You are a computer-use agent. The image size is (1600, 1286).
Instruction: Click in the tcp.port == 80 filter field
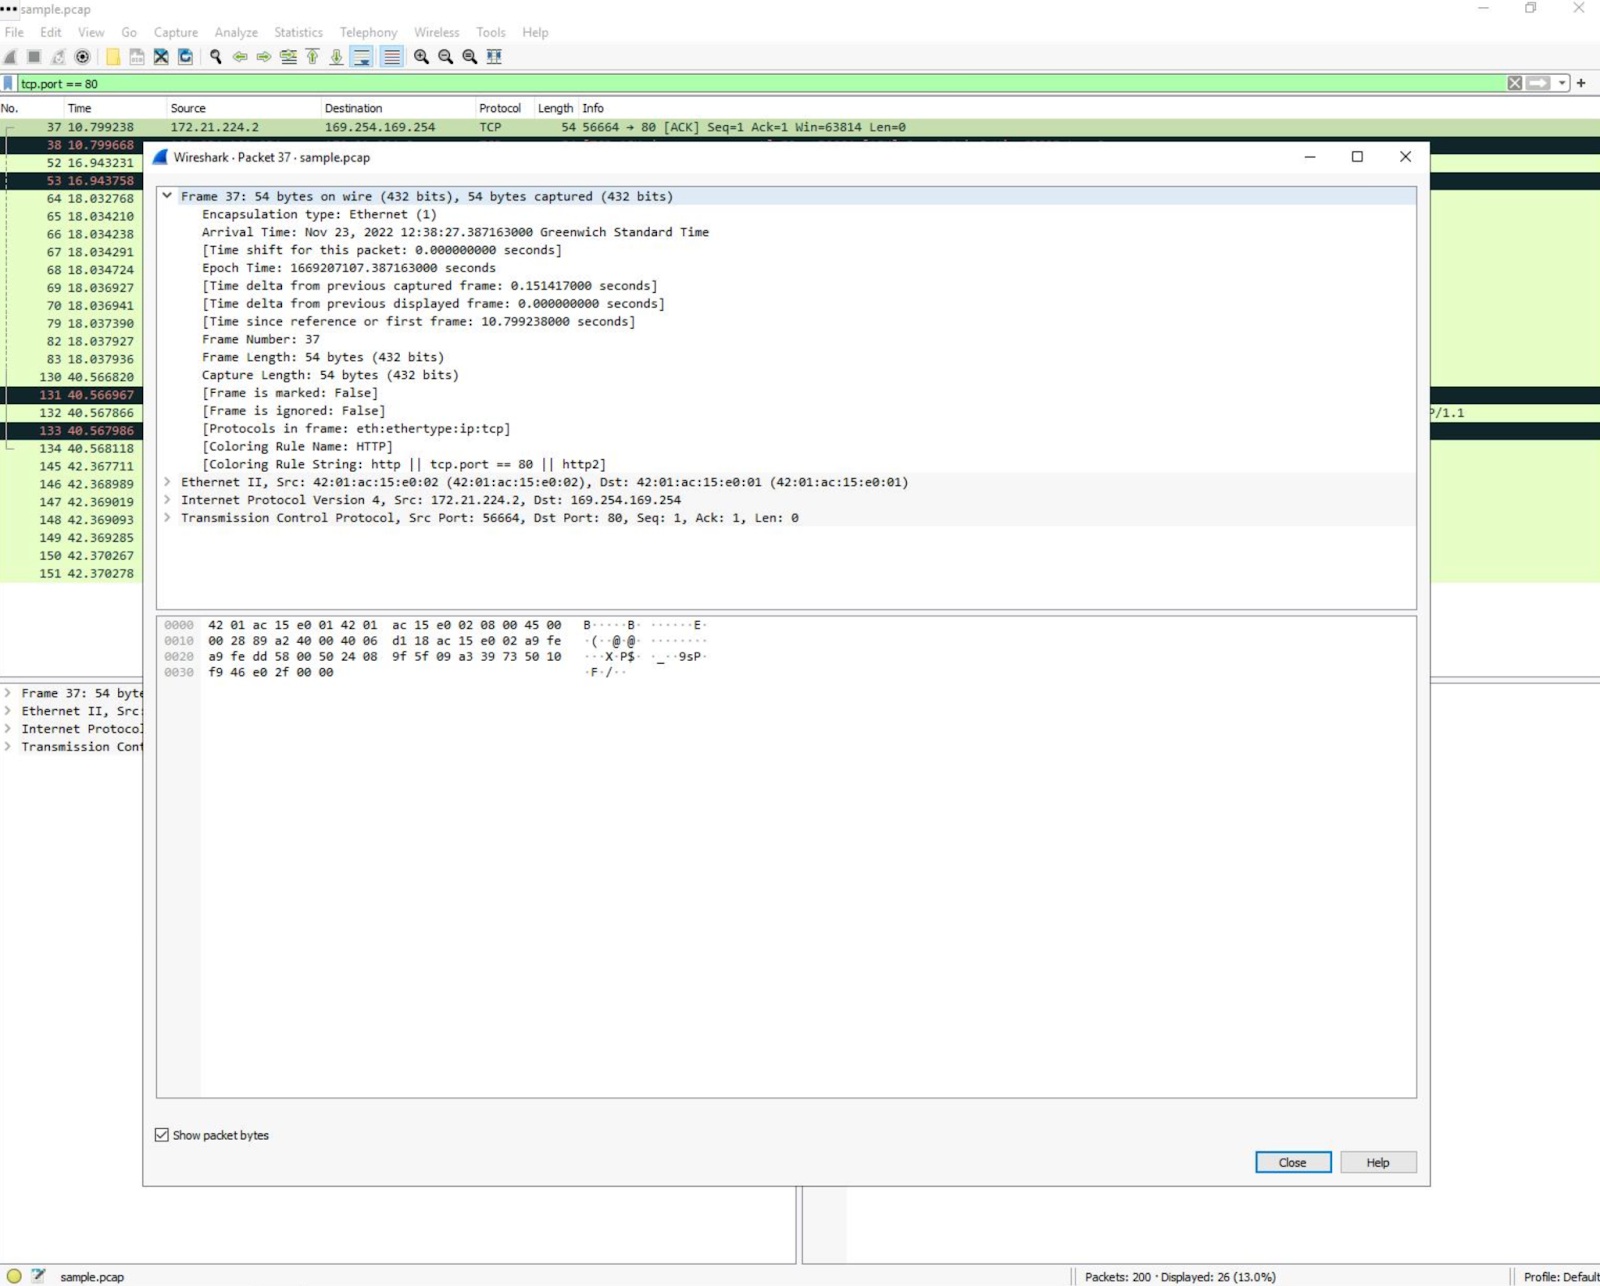(760, 83)
